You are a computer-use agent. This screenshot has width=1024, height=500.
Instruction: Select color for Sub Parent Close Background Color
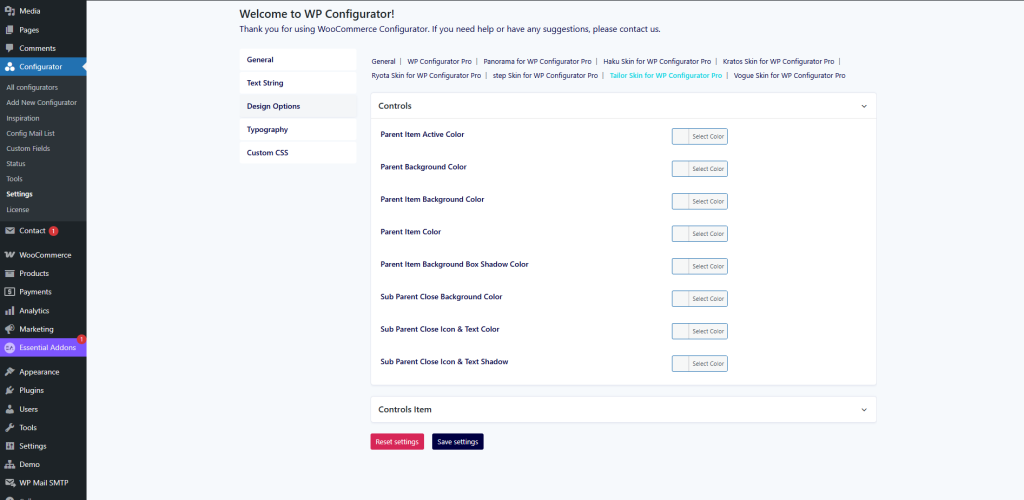[699, 298]
